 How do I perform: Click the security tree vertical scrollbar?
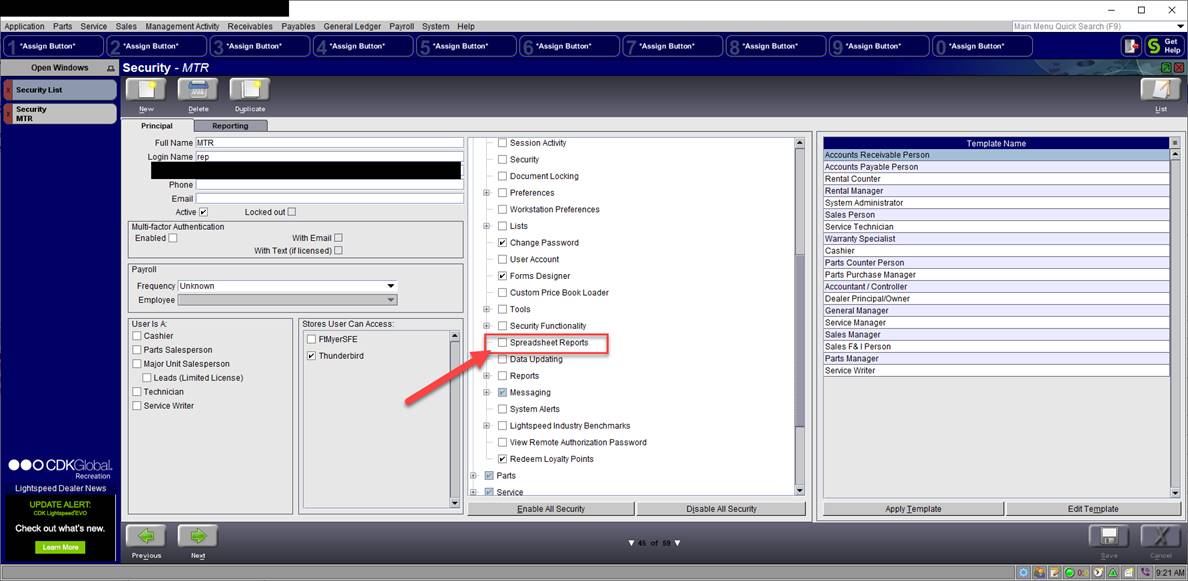point(799,318)
